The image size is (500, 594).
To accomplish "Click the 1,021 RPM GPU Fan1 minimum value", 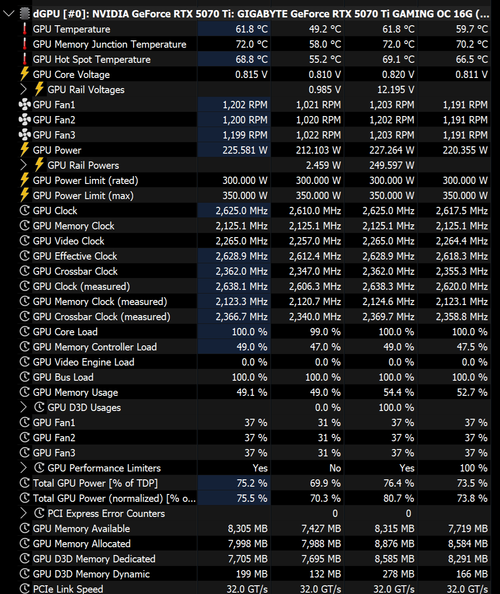I will pyautogui.click(x=319, y=105).
